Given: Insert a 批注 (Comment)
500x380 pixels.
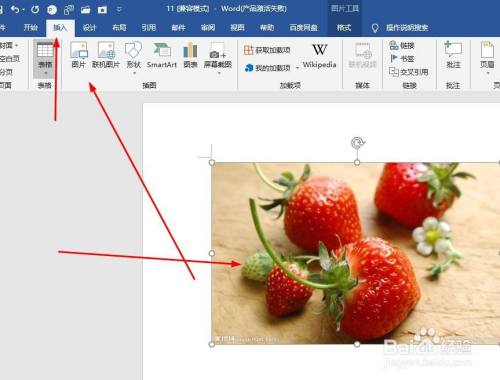Looking at the screenshot, I should point(453,55).
